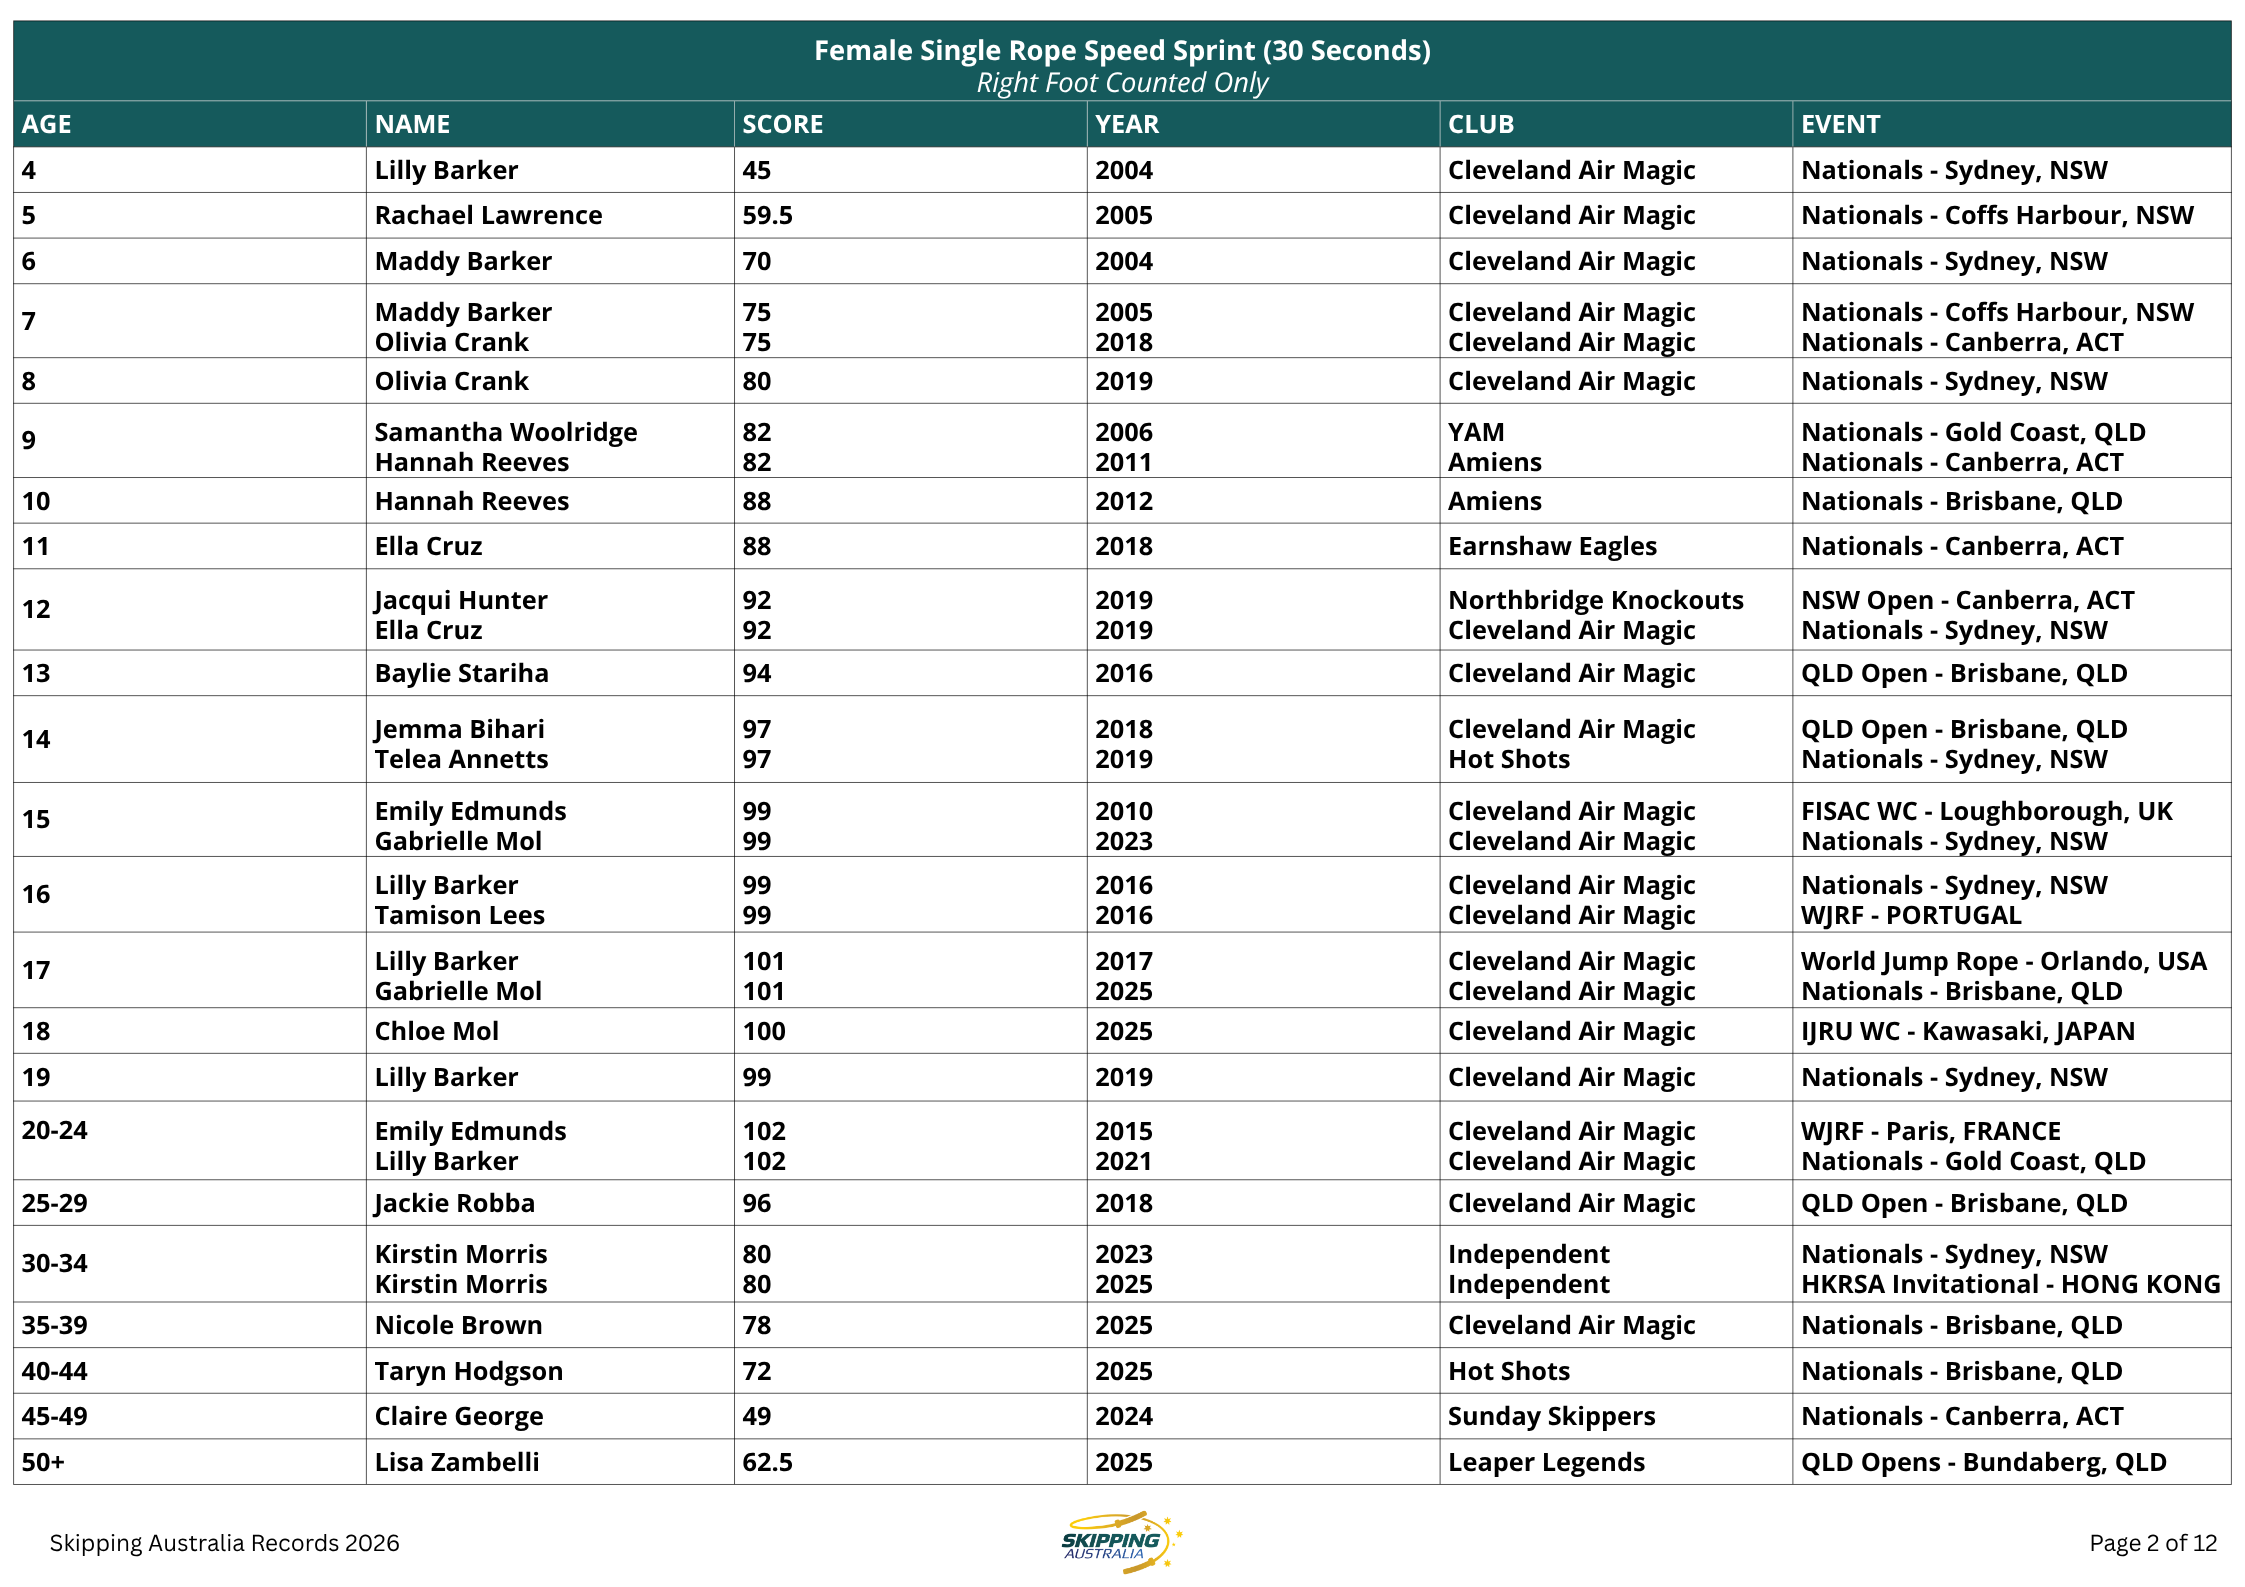Click the year '2012'
2245x1587 pixels.
tap(1124, 501)
